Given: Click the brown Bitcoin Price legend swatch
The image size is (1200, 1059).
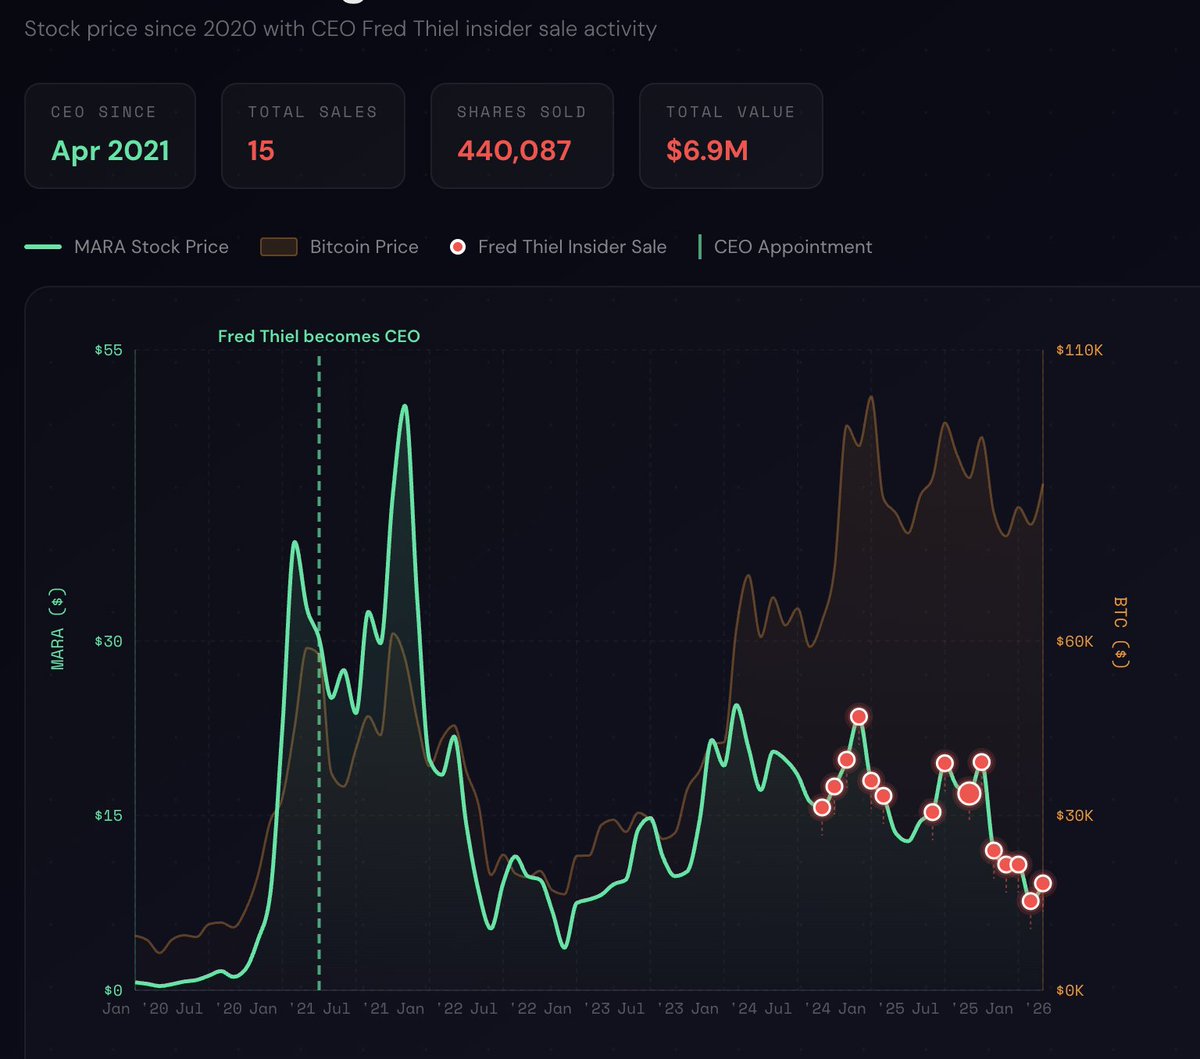Looking at the screenshot, I should [279, 247].
